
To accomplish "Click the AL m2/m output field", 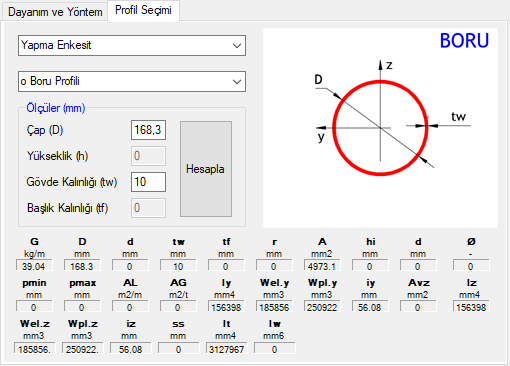I will pyautogui.click(x=130, y=307).
